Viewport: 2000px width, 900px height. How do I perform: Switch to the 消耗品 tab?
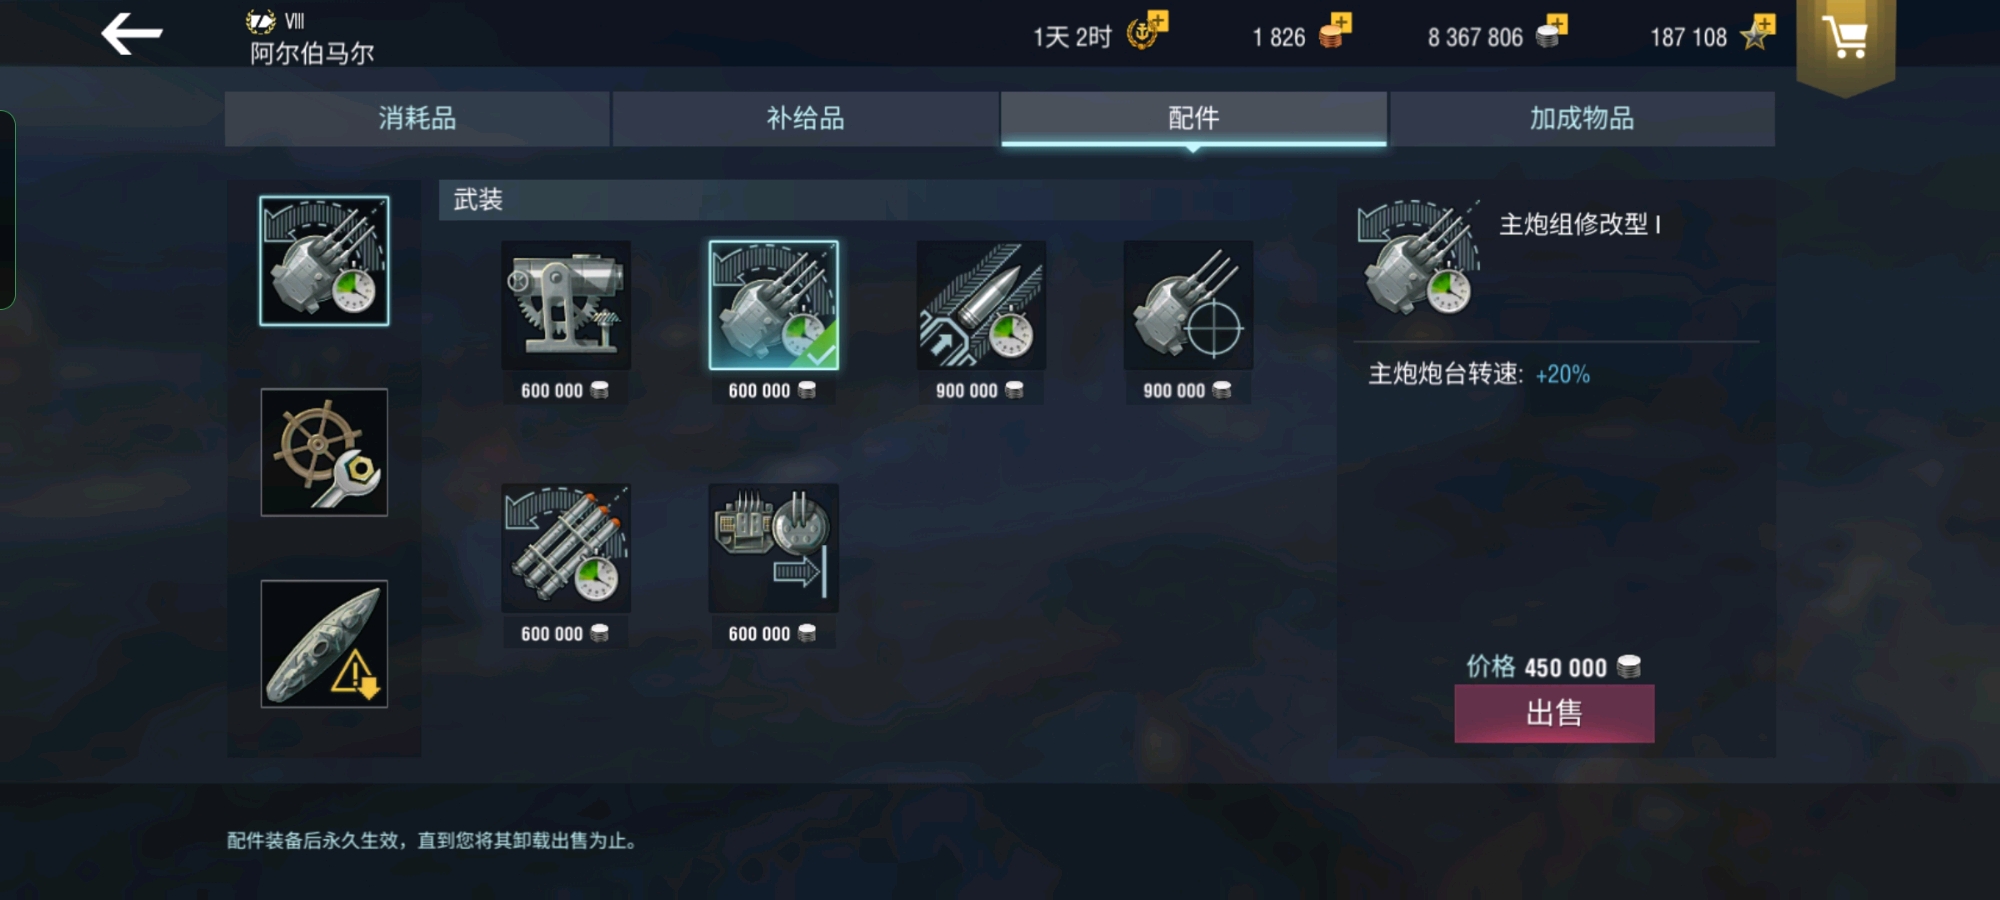click(x=417, y=119)
